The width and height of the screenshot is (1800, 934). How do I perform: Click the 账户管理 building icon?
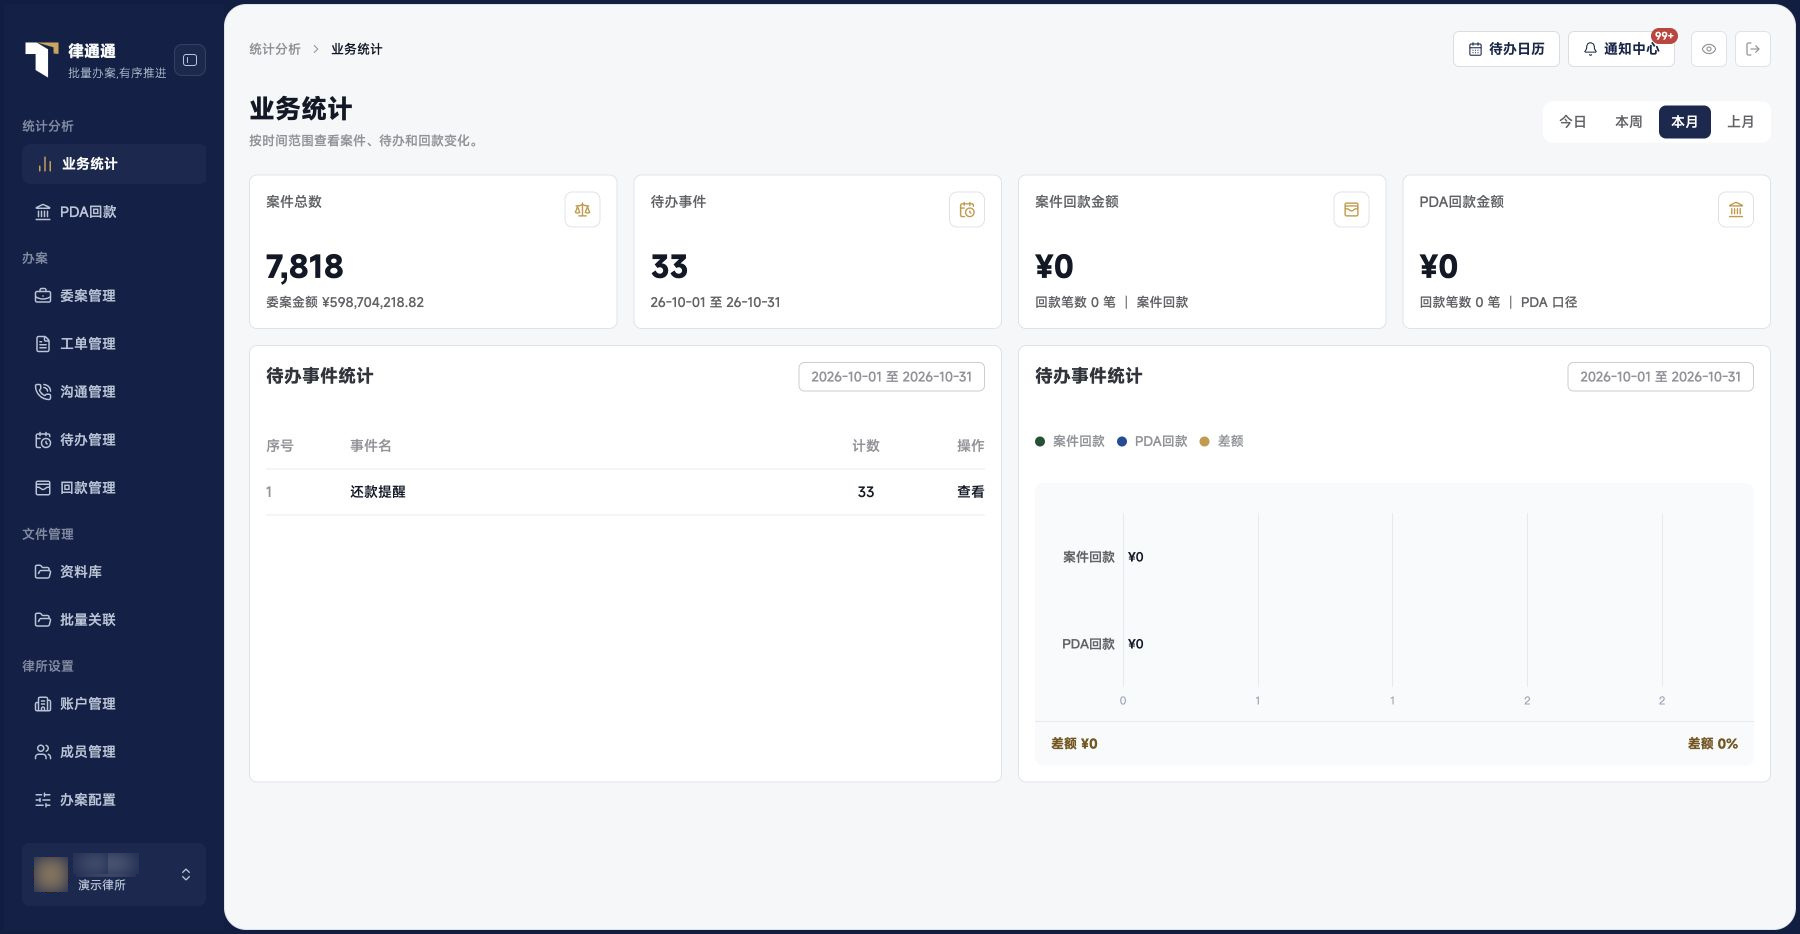pos(43,704)
